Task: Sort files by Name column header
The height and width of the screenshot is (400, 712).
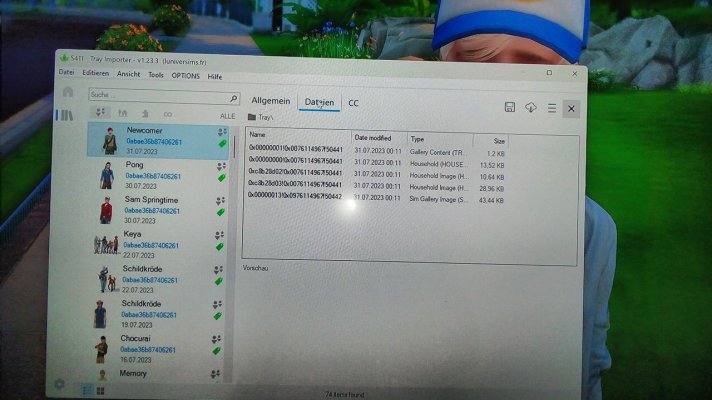Action: (x=257, y=135)
